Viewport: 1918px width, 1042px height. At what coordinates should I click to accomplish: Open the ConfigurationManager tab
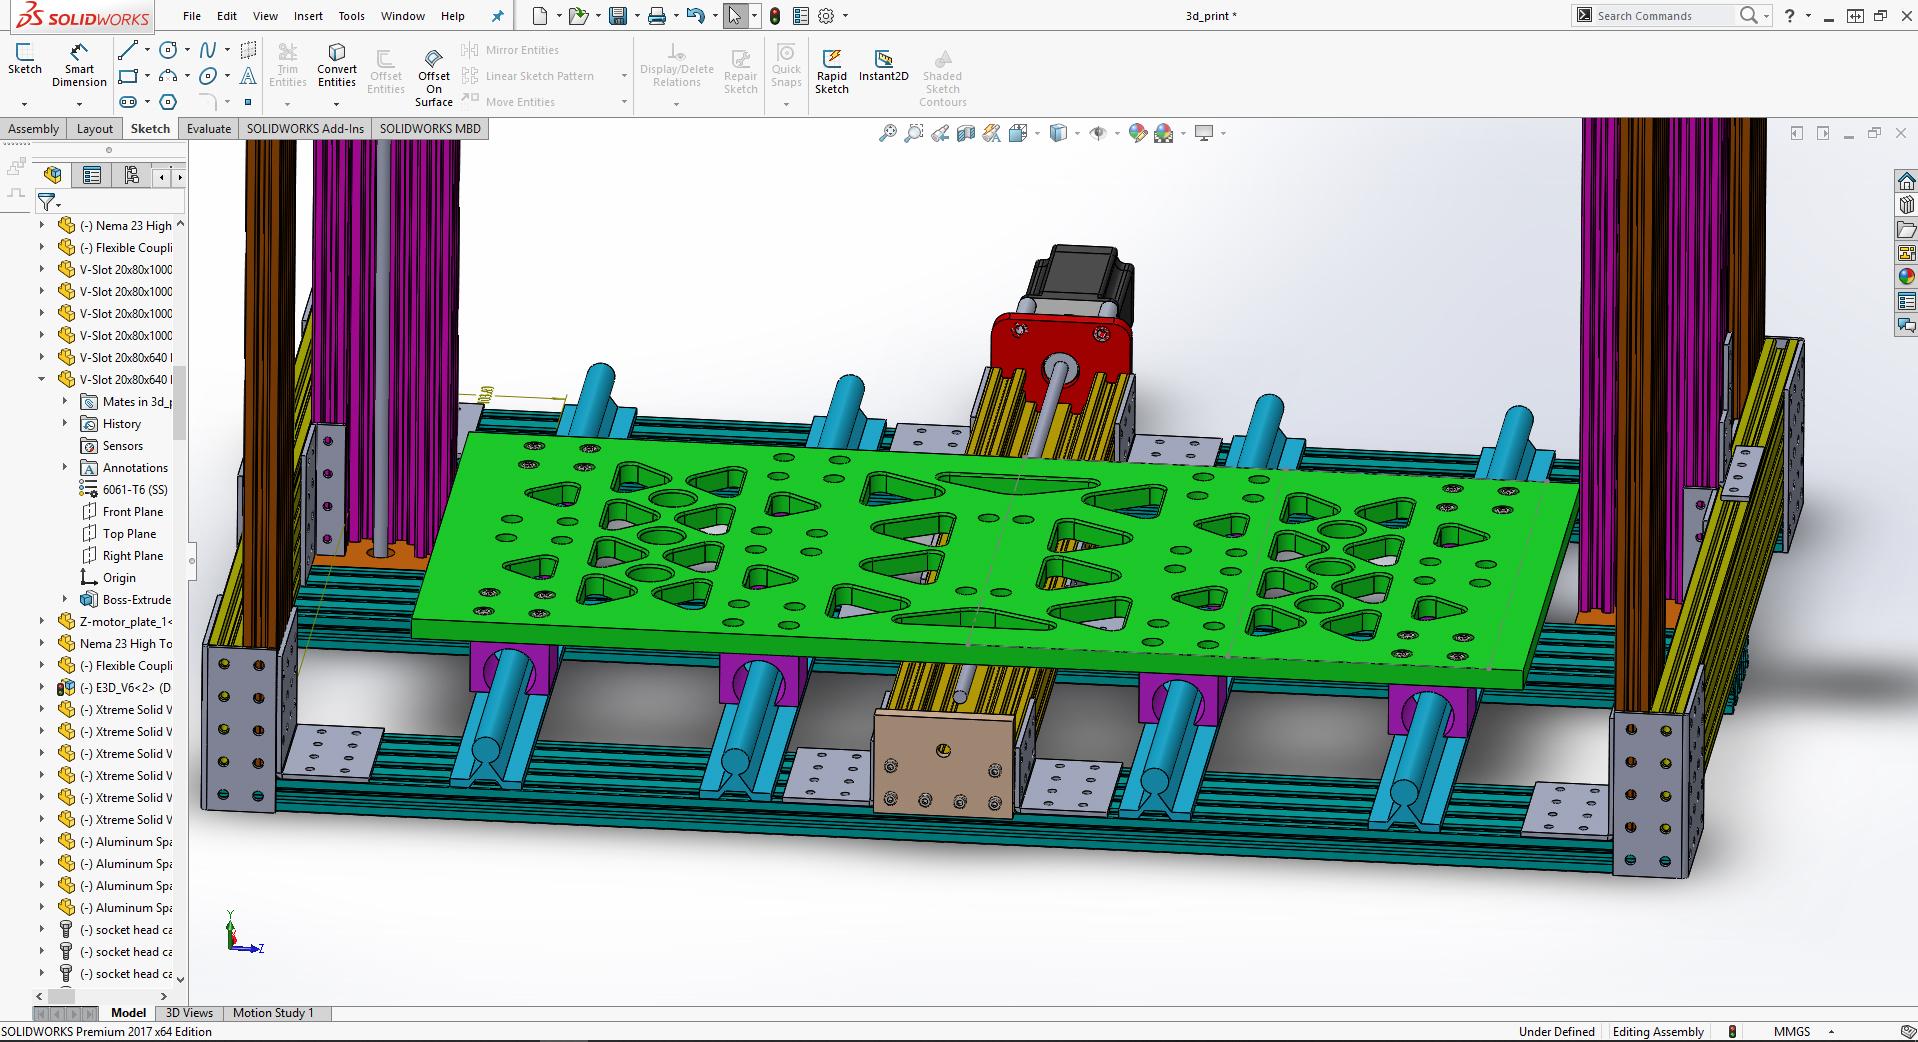(x=131, y=176)
